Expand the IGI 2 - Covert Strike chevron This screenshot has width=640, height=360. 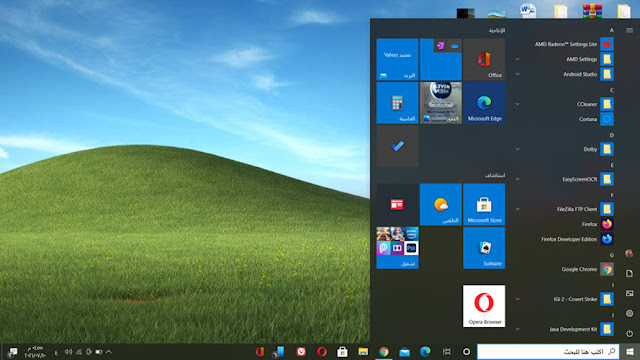[518, 299]
